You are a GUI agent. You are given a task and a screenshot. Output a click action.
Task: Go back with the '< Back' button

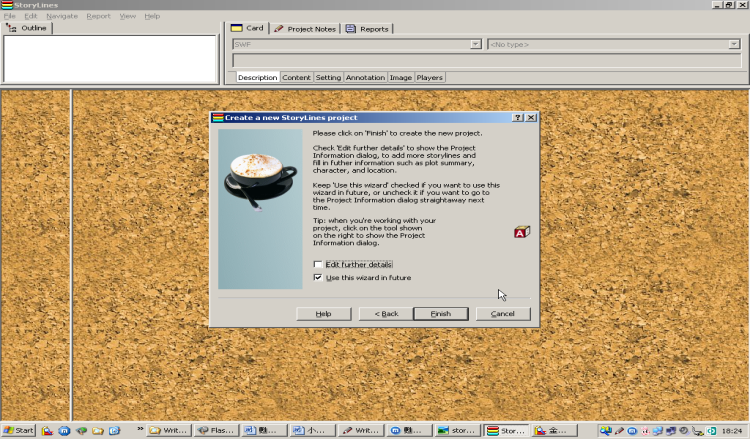click(x=386, y=314)
